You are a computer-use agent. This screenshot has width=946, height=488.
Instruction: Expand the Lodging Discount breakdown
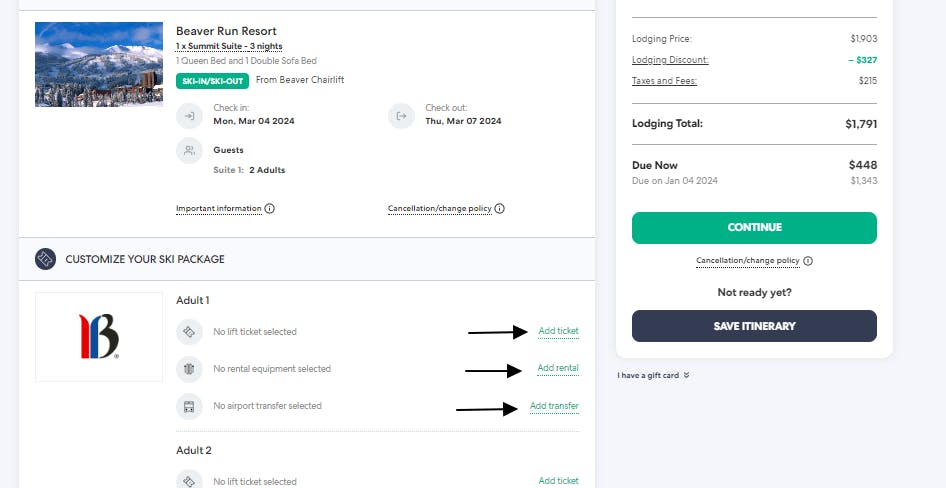(670, 60)
